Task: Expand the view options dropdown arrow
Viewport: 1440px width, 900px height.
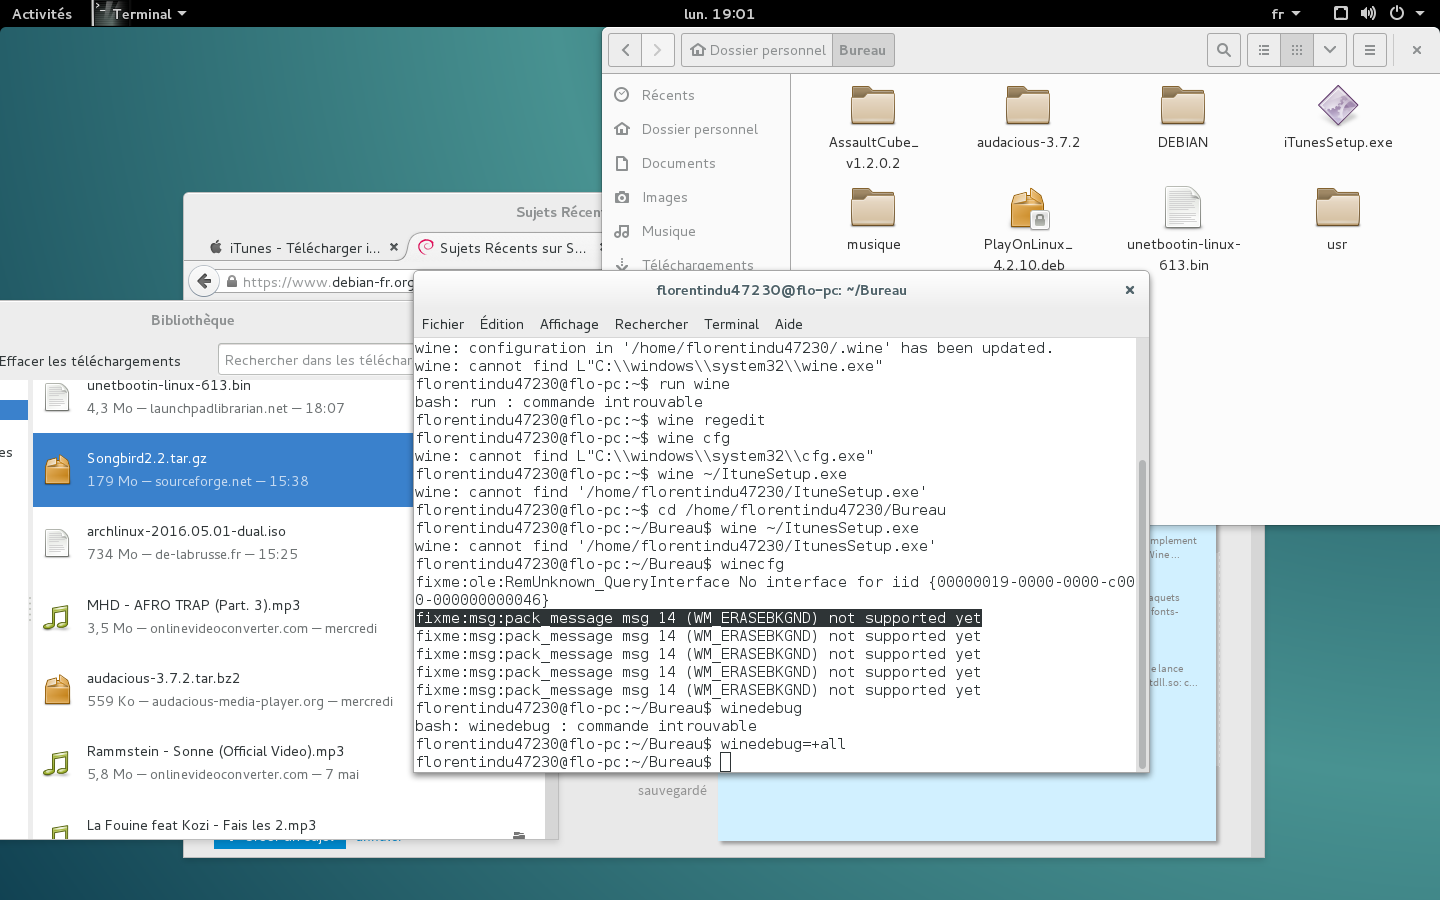Action: (1329, 50)
